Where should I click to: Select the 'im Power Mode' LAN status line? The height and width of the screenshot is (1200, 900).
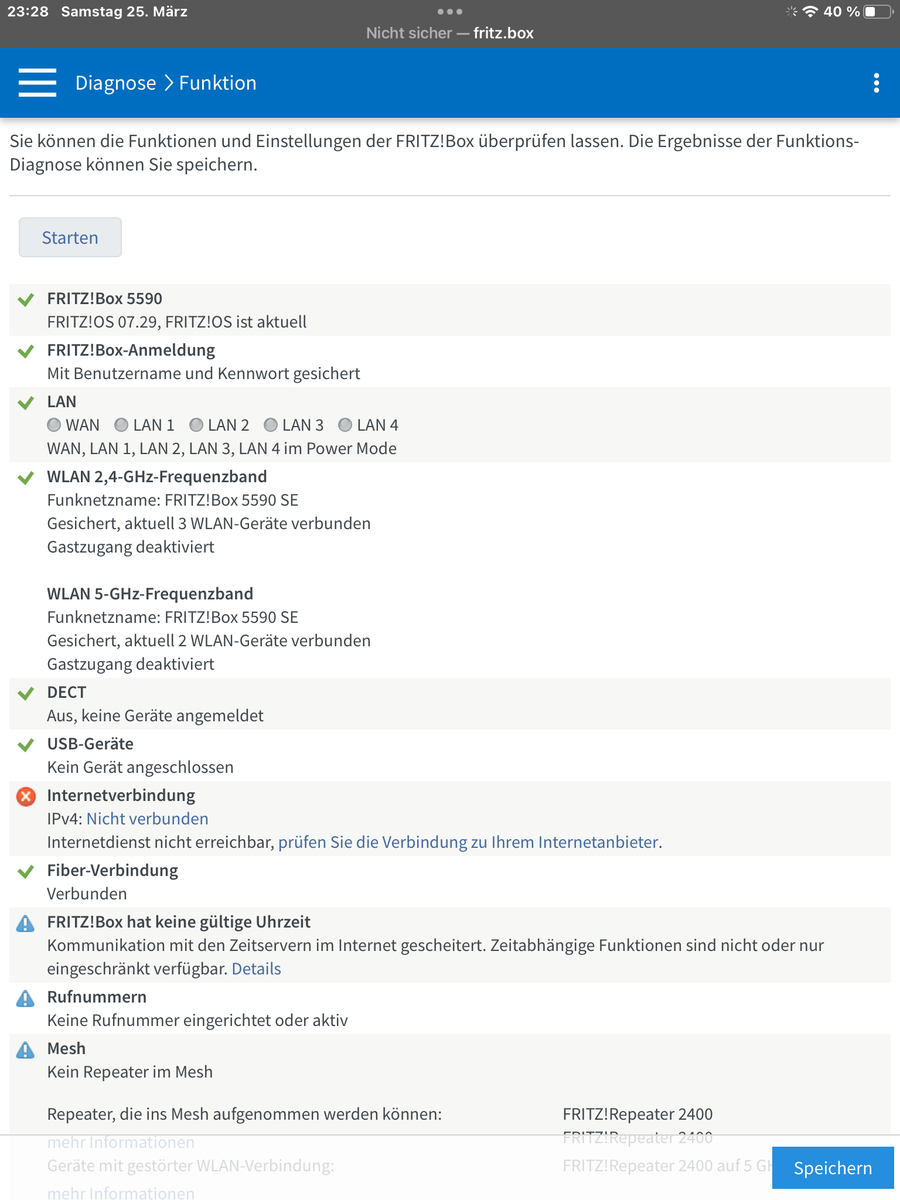(x=222, y=448)
